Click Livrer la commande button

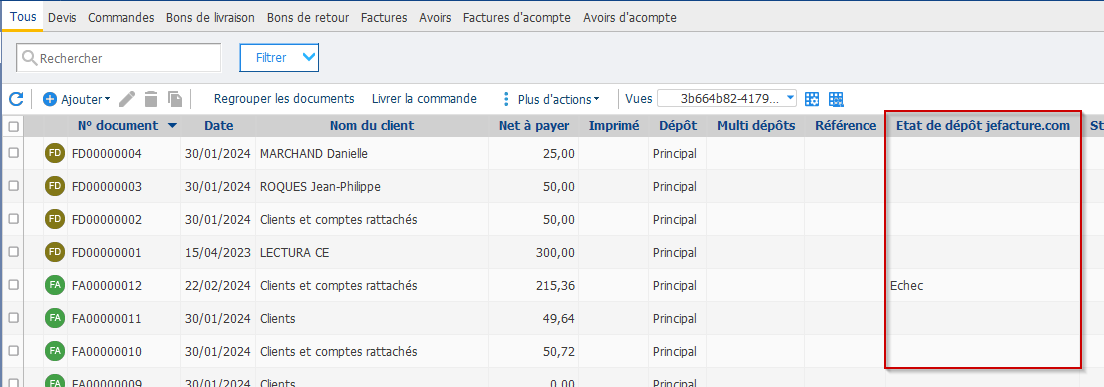click(x=425, y=99)
